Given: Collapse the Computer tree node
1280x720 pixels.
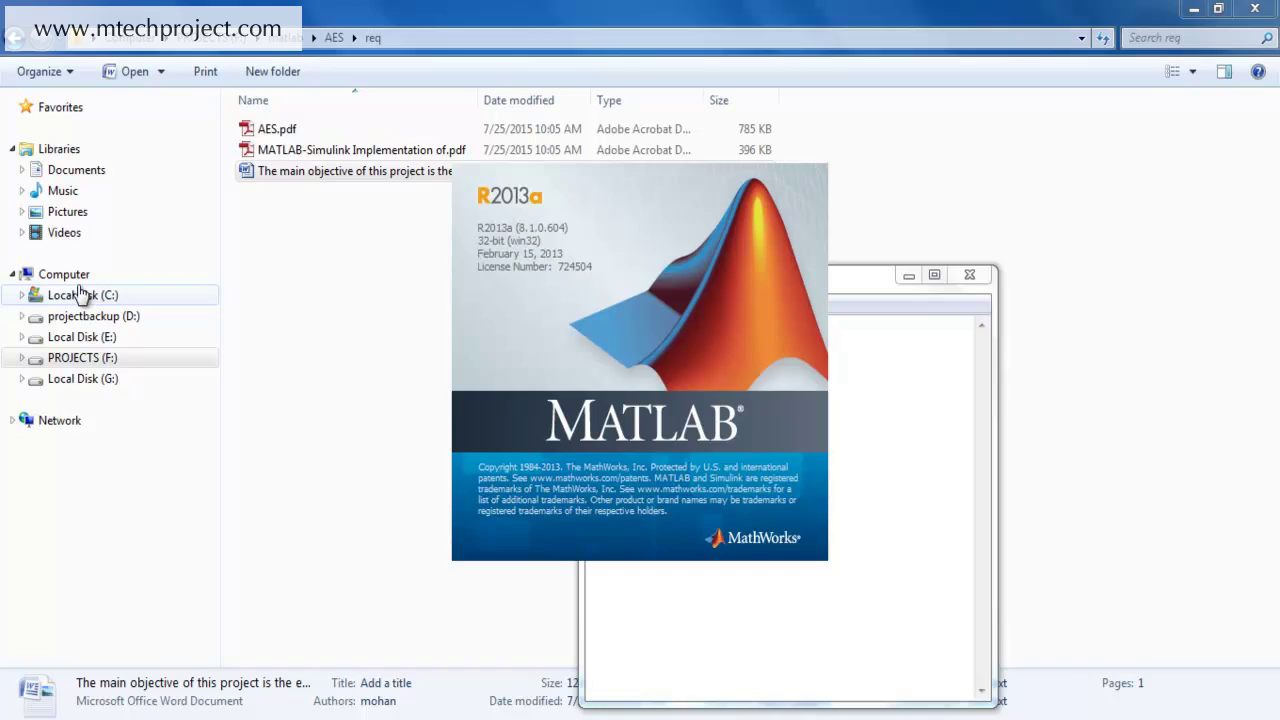Looking at the screenshot, I should [13, 274].
